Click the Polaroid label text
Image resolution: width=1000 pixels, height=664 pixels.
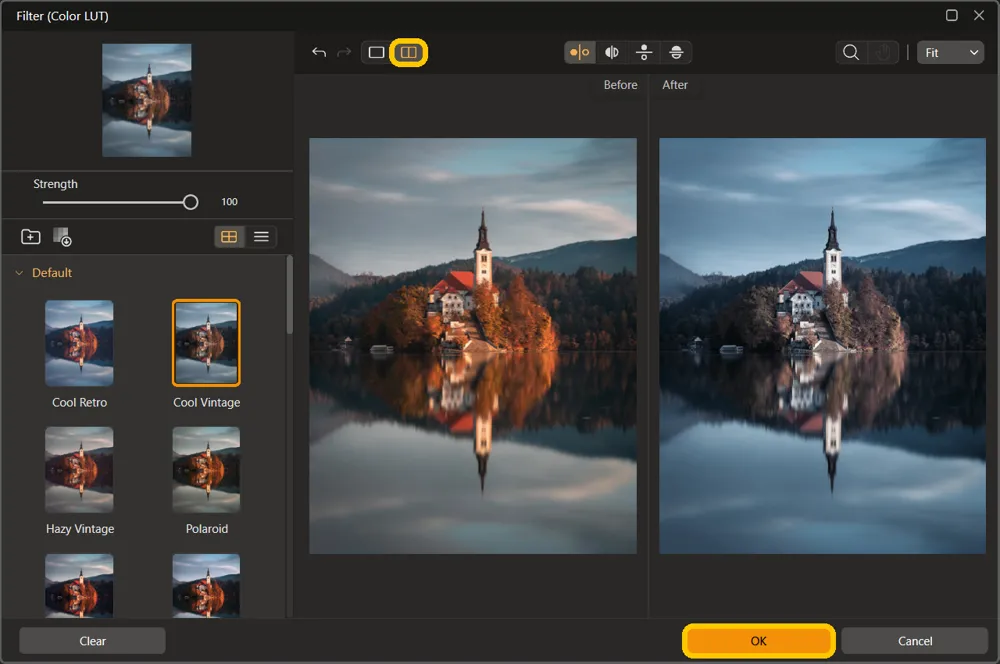point(207,529)
